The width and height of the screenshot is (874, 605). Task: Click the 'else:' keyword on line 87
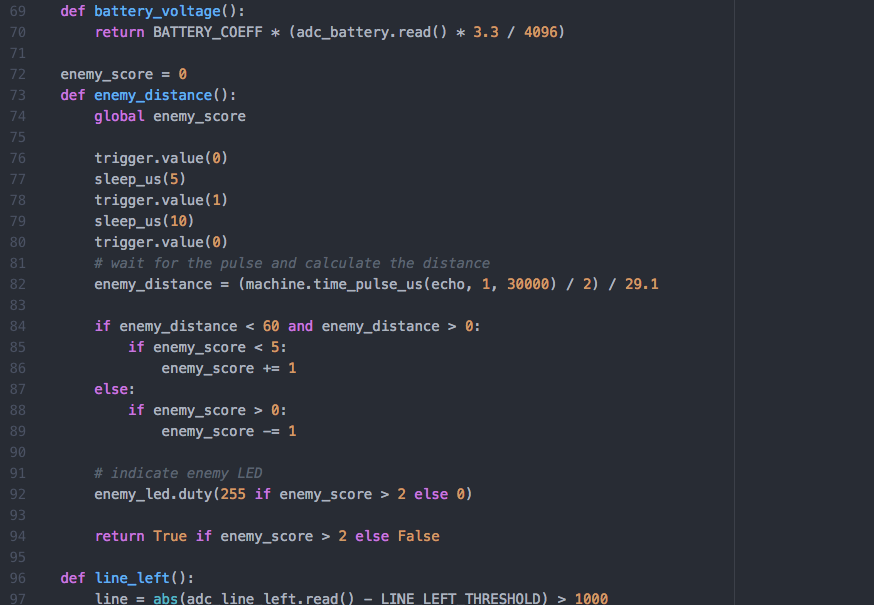click(x=115, y=389)
